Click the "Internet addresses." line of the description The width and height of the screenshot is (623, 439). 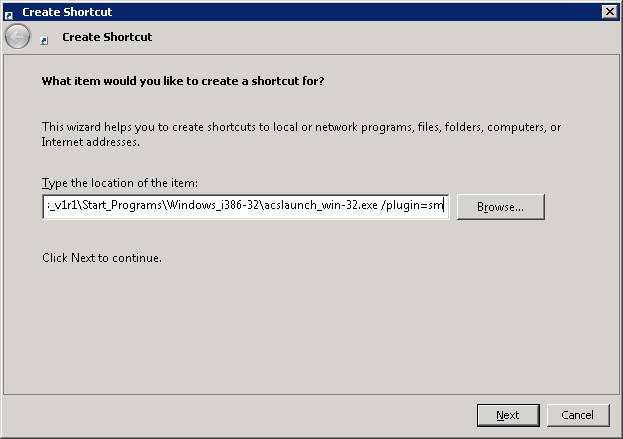point(90,142)
